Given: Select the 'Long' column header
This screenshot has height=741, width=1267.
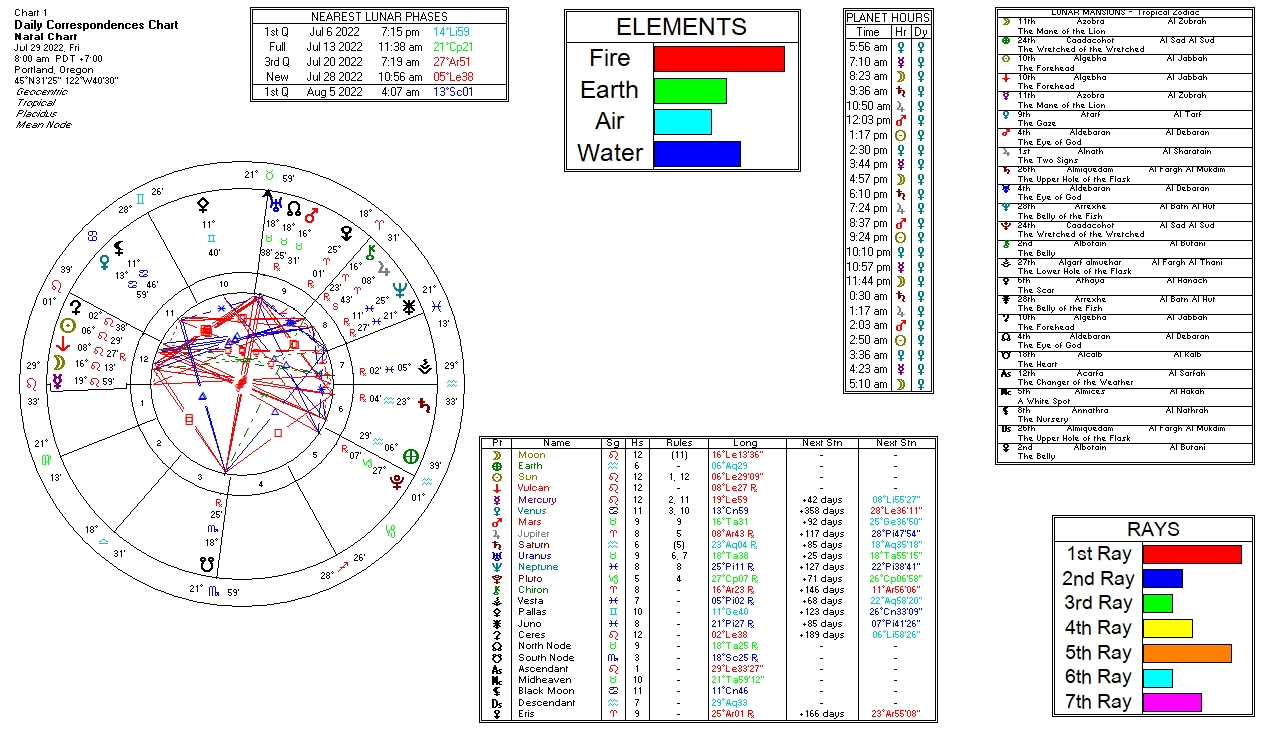Looking at the screenshot, I should pyautogui.click(x=745, y=443).
